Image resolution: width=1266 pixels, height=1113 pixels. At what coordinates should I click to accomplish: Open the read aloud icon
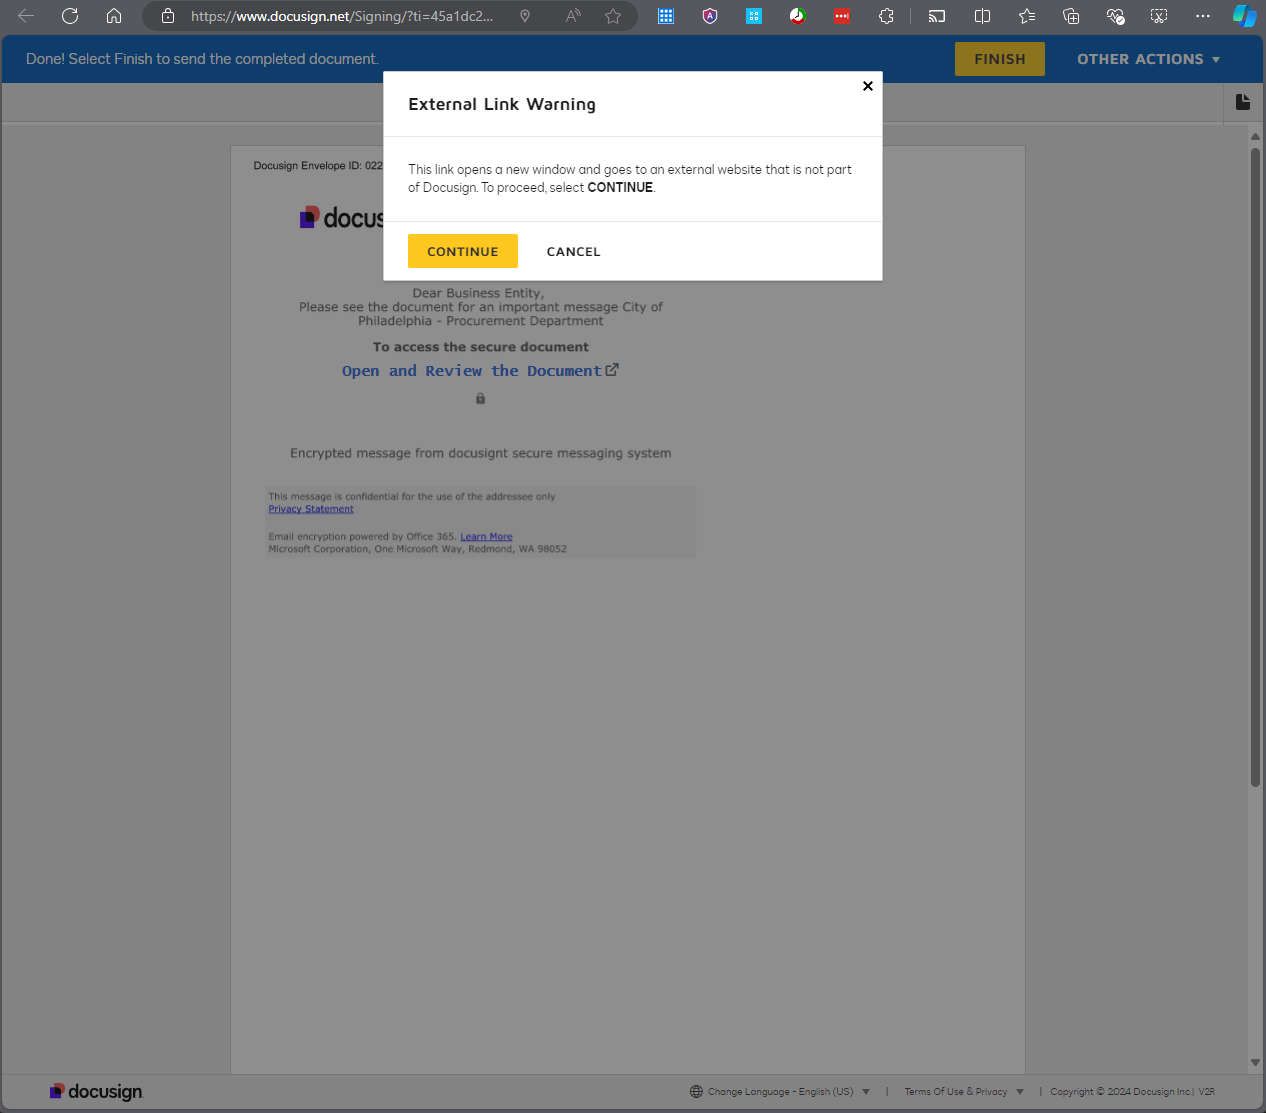tap(573, 16)
